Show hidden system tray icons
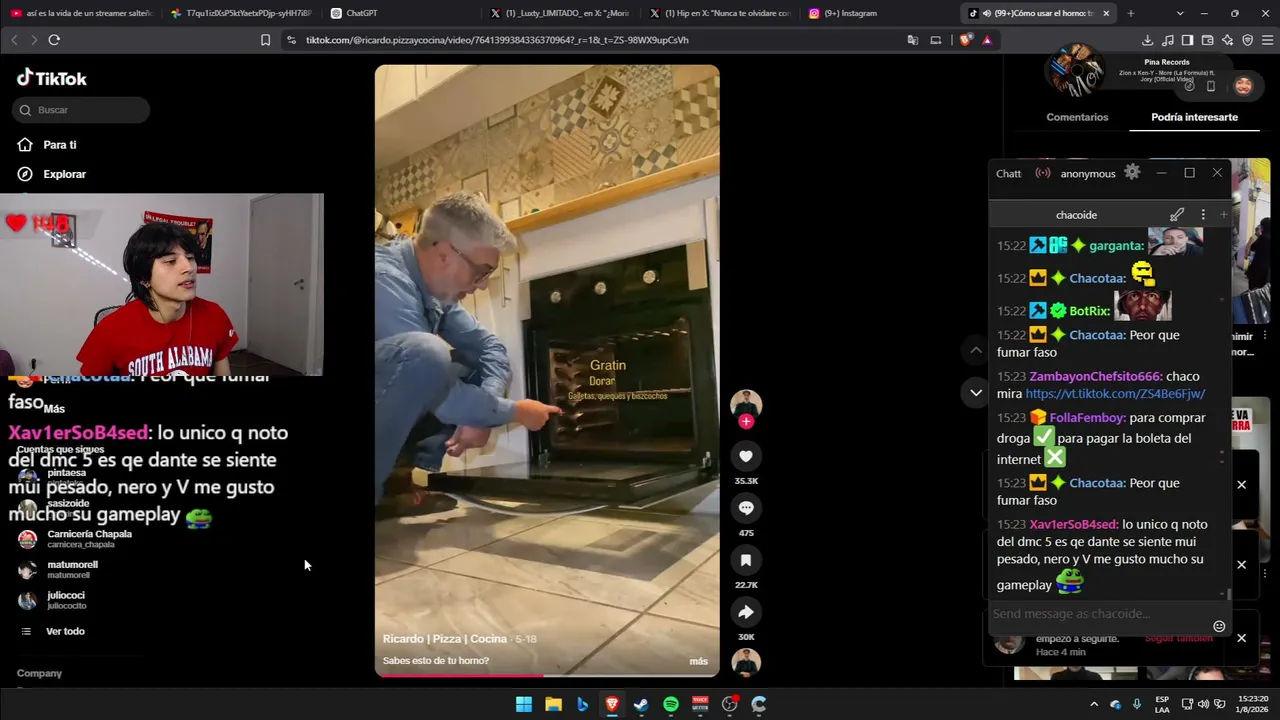1280x720 pixels. tap(1094, 704)
